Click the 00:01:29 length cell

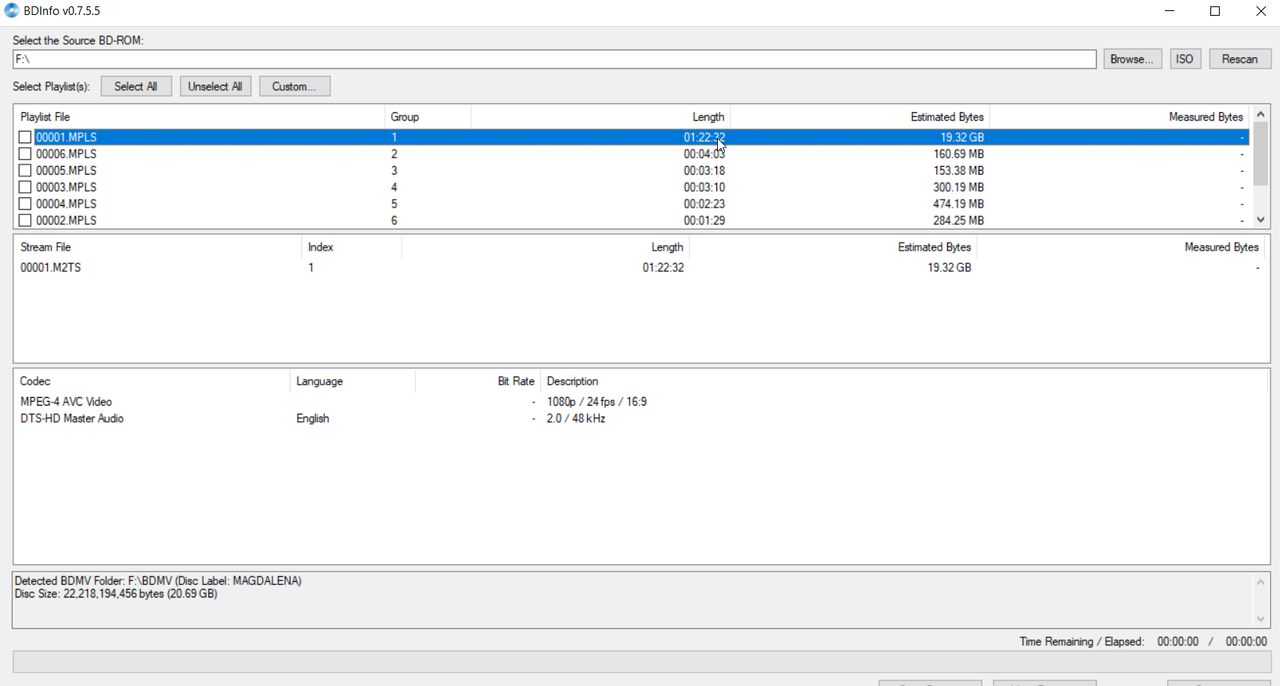click(704, 220)
